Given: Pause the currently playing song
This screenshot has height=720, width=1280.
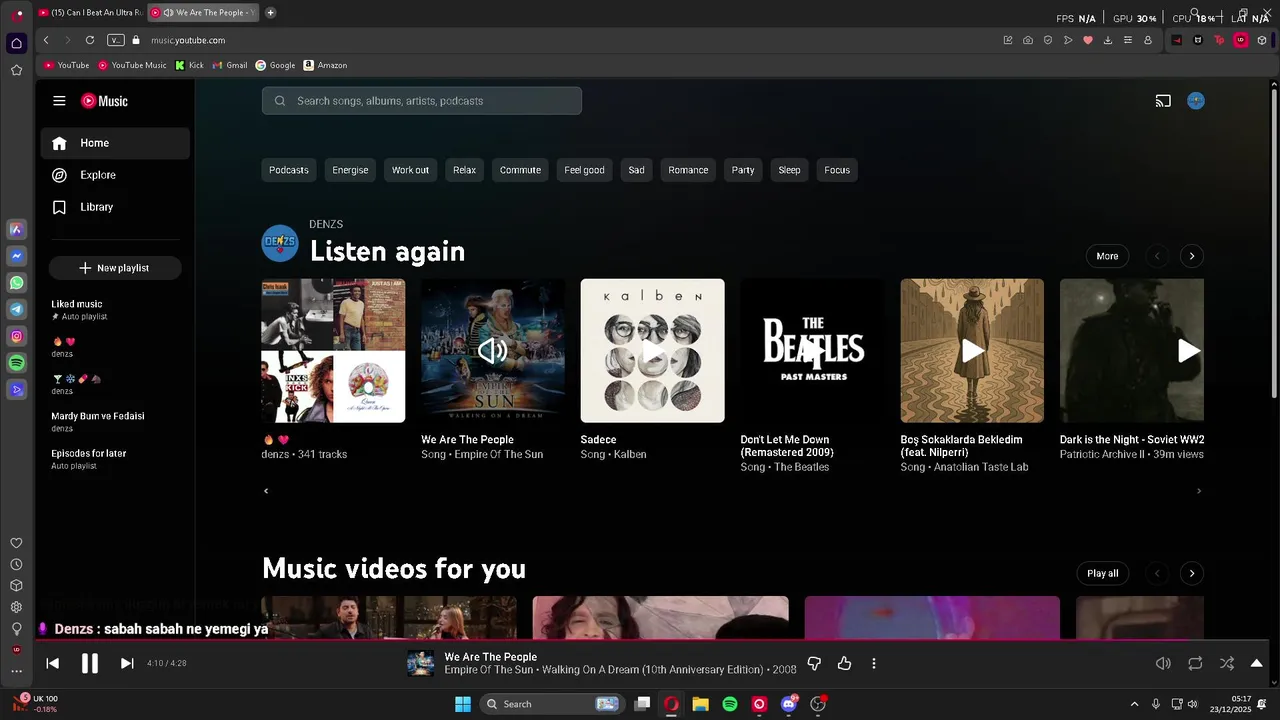Looking at the screenshot, I should 89,663.
